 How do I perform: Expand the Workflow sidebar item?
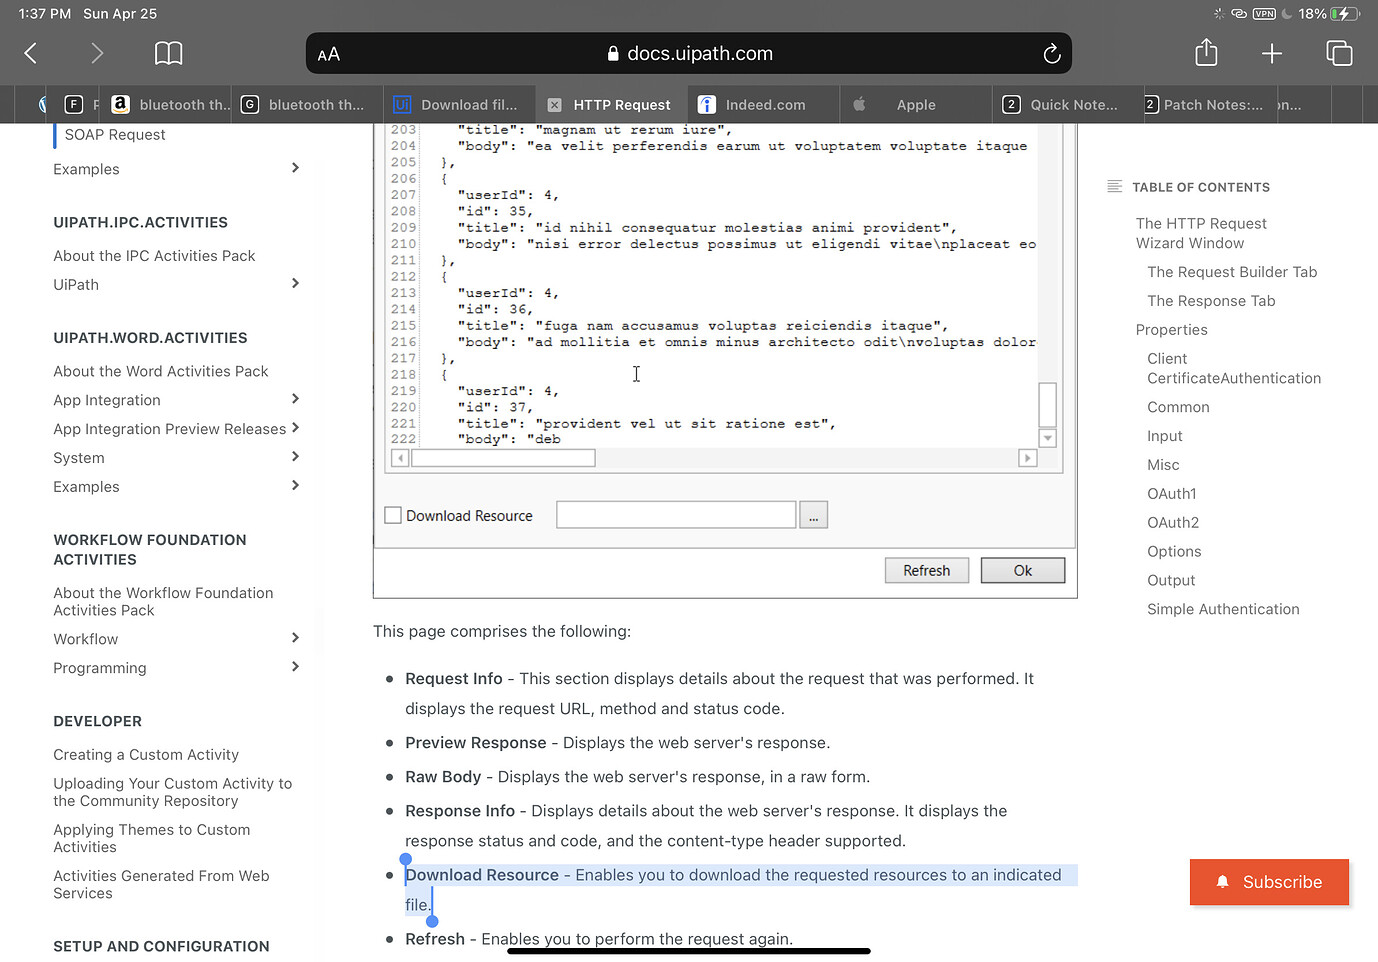pyautogui.click(x=295, y=638)
